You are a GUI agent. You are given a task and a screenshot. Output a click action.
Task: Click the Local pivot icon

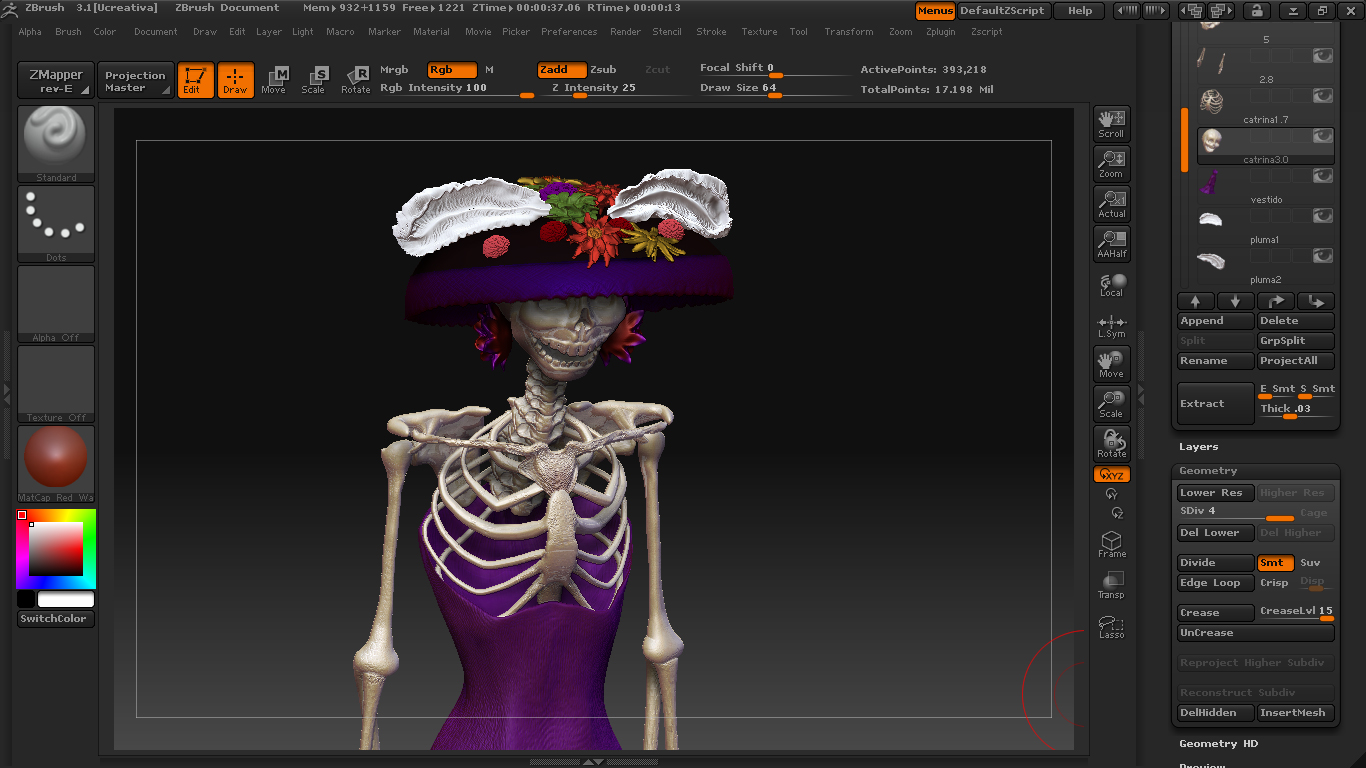click(1111, 285)
